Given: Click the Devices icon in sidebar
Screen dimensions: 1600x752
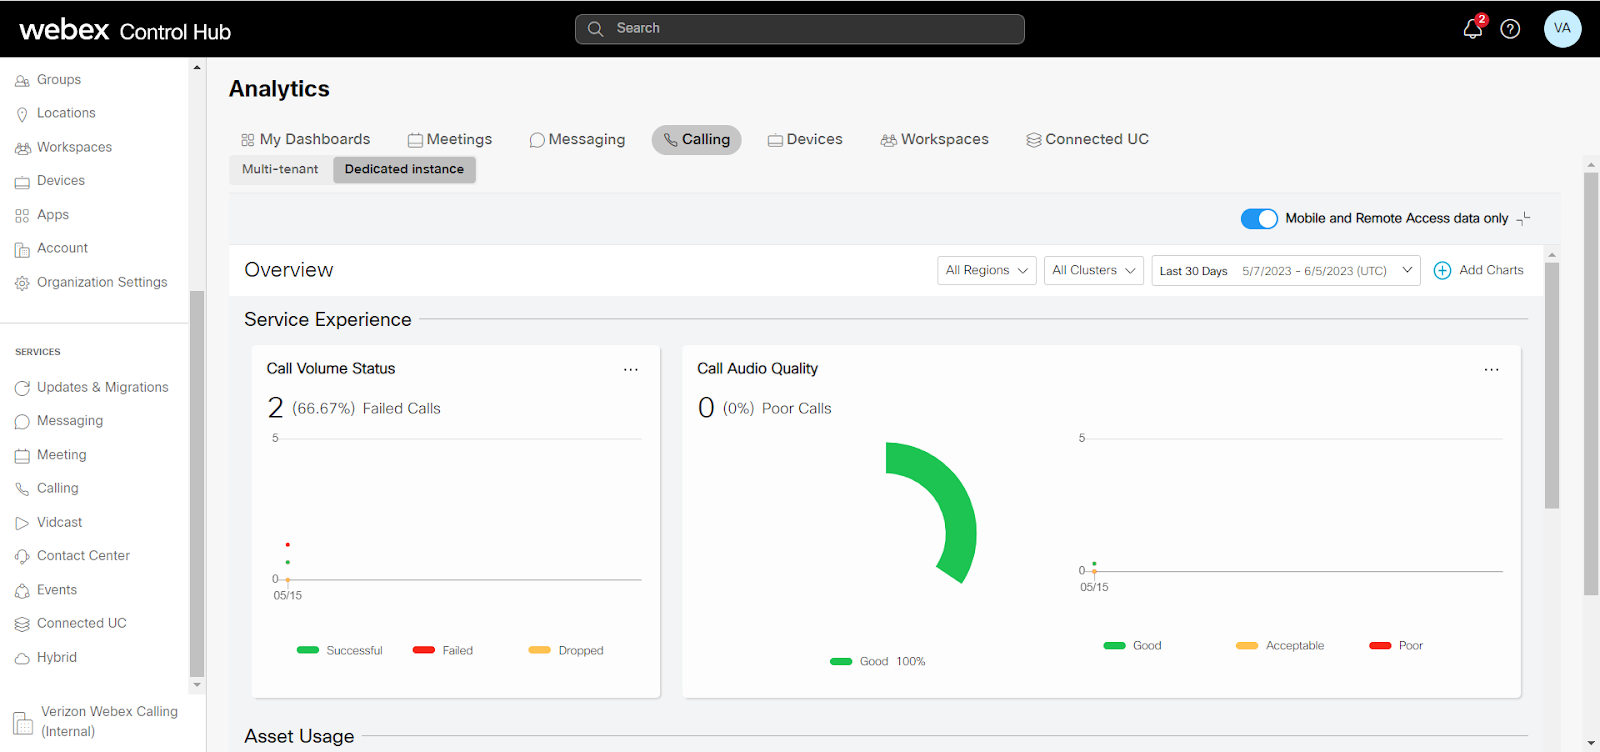Looking at the screenshot, I should click(x=22, y=182).
